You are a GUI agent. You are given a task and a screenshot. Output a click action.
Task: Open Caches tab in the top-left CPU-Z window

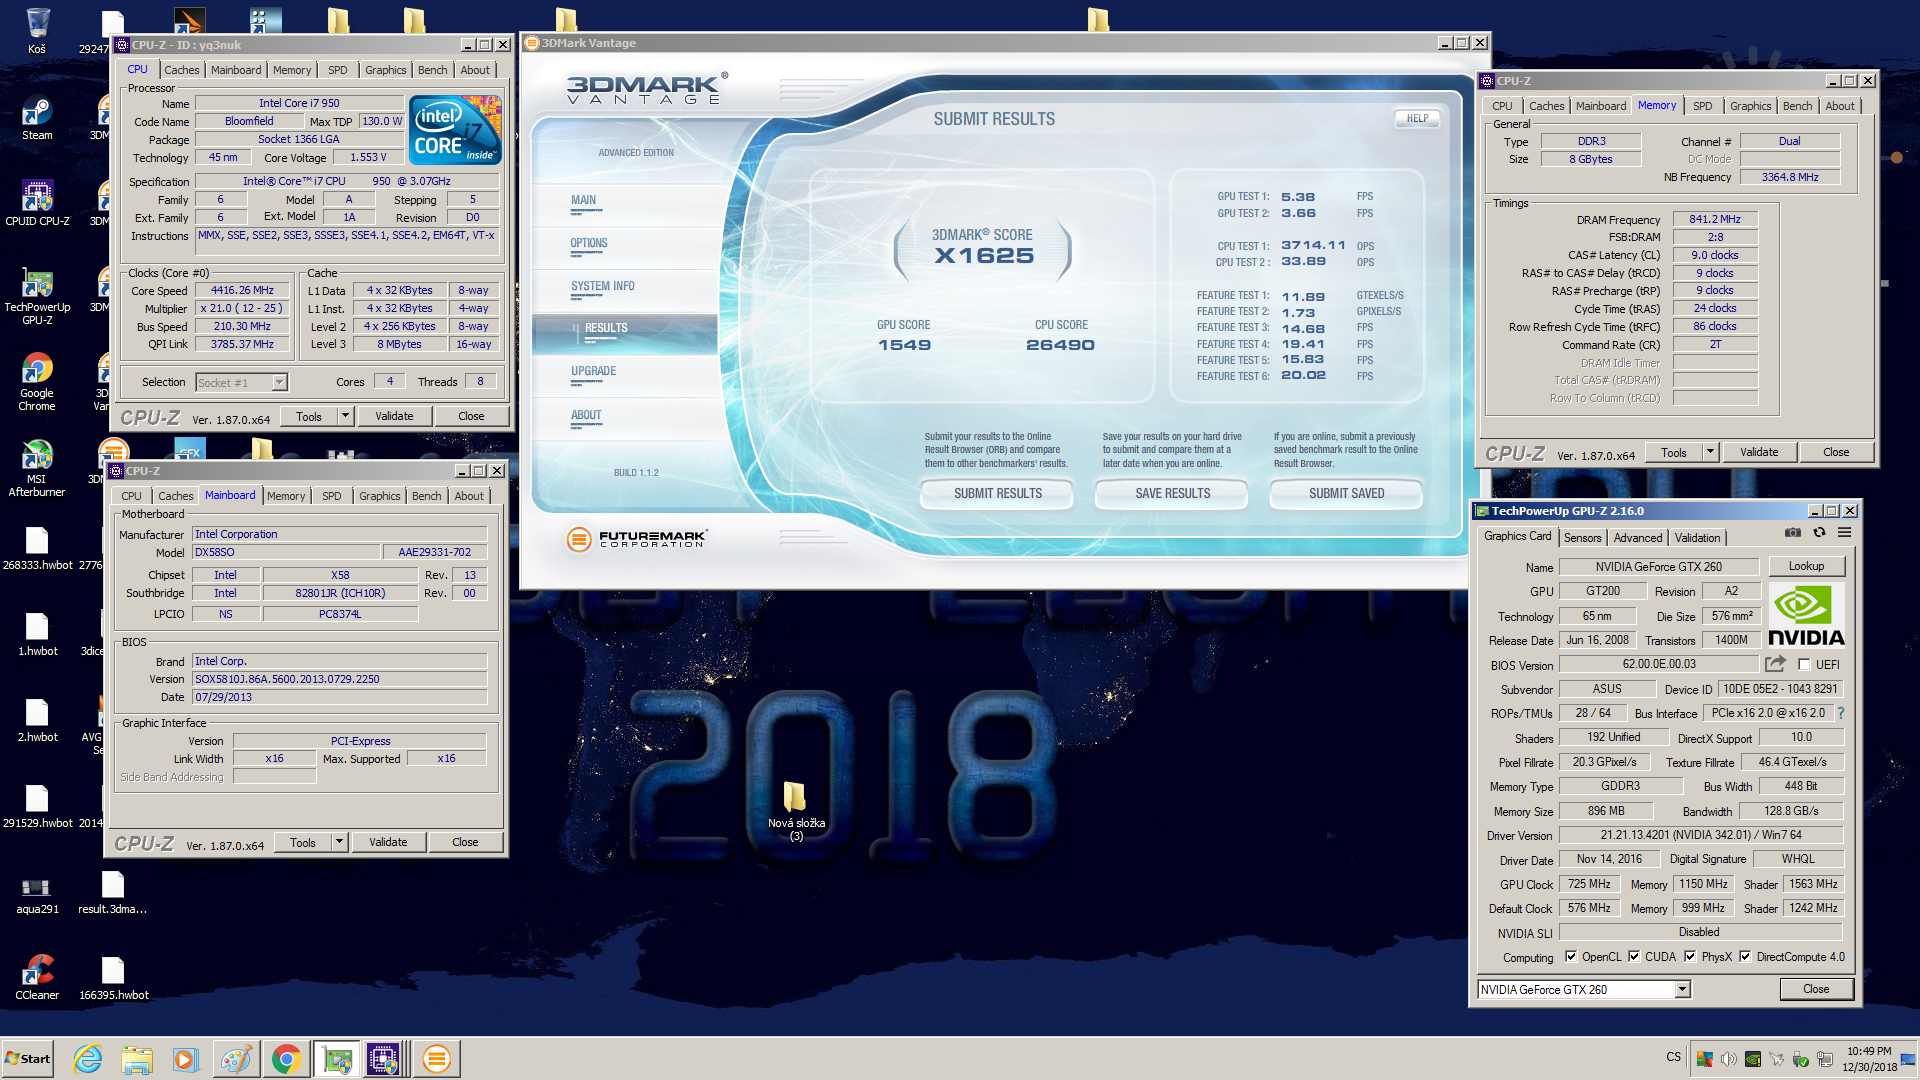click(x=181, y=70)
